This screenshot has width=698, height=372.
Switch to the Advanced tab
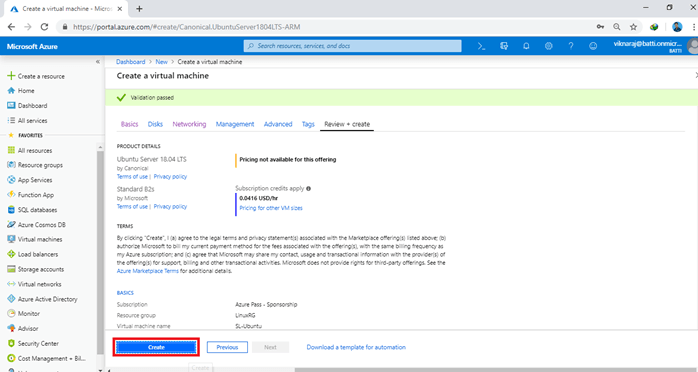click(278, 124)
